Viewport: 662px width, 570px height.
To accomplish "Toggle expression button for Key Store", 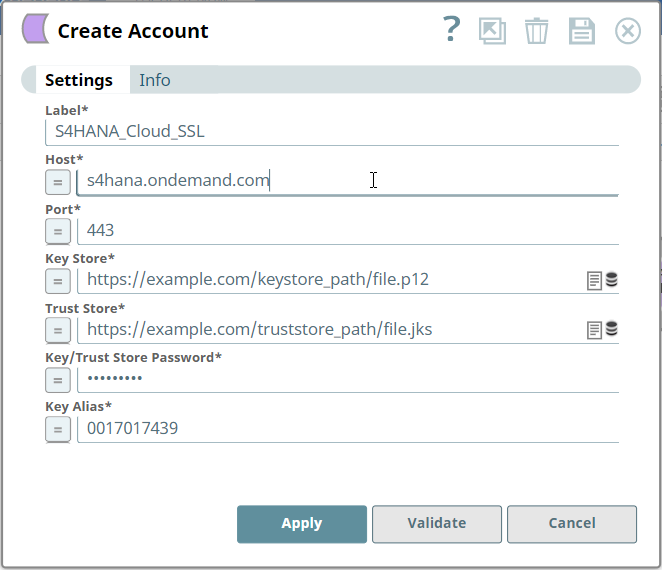I will click(x=58, y=281).
